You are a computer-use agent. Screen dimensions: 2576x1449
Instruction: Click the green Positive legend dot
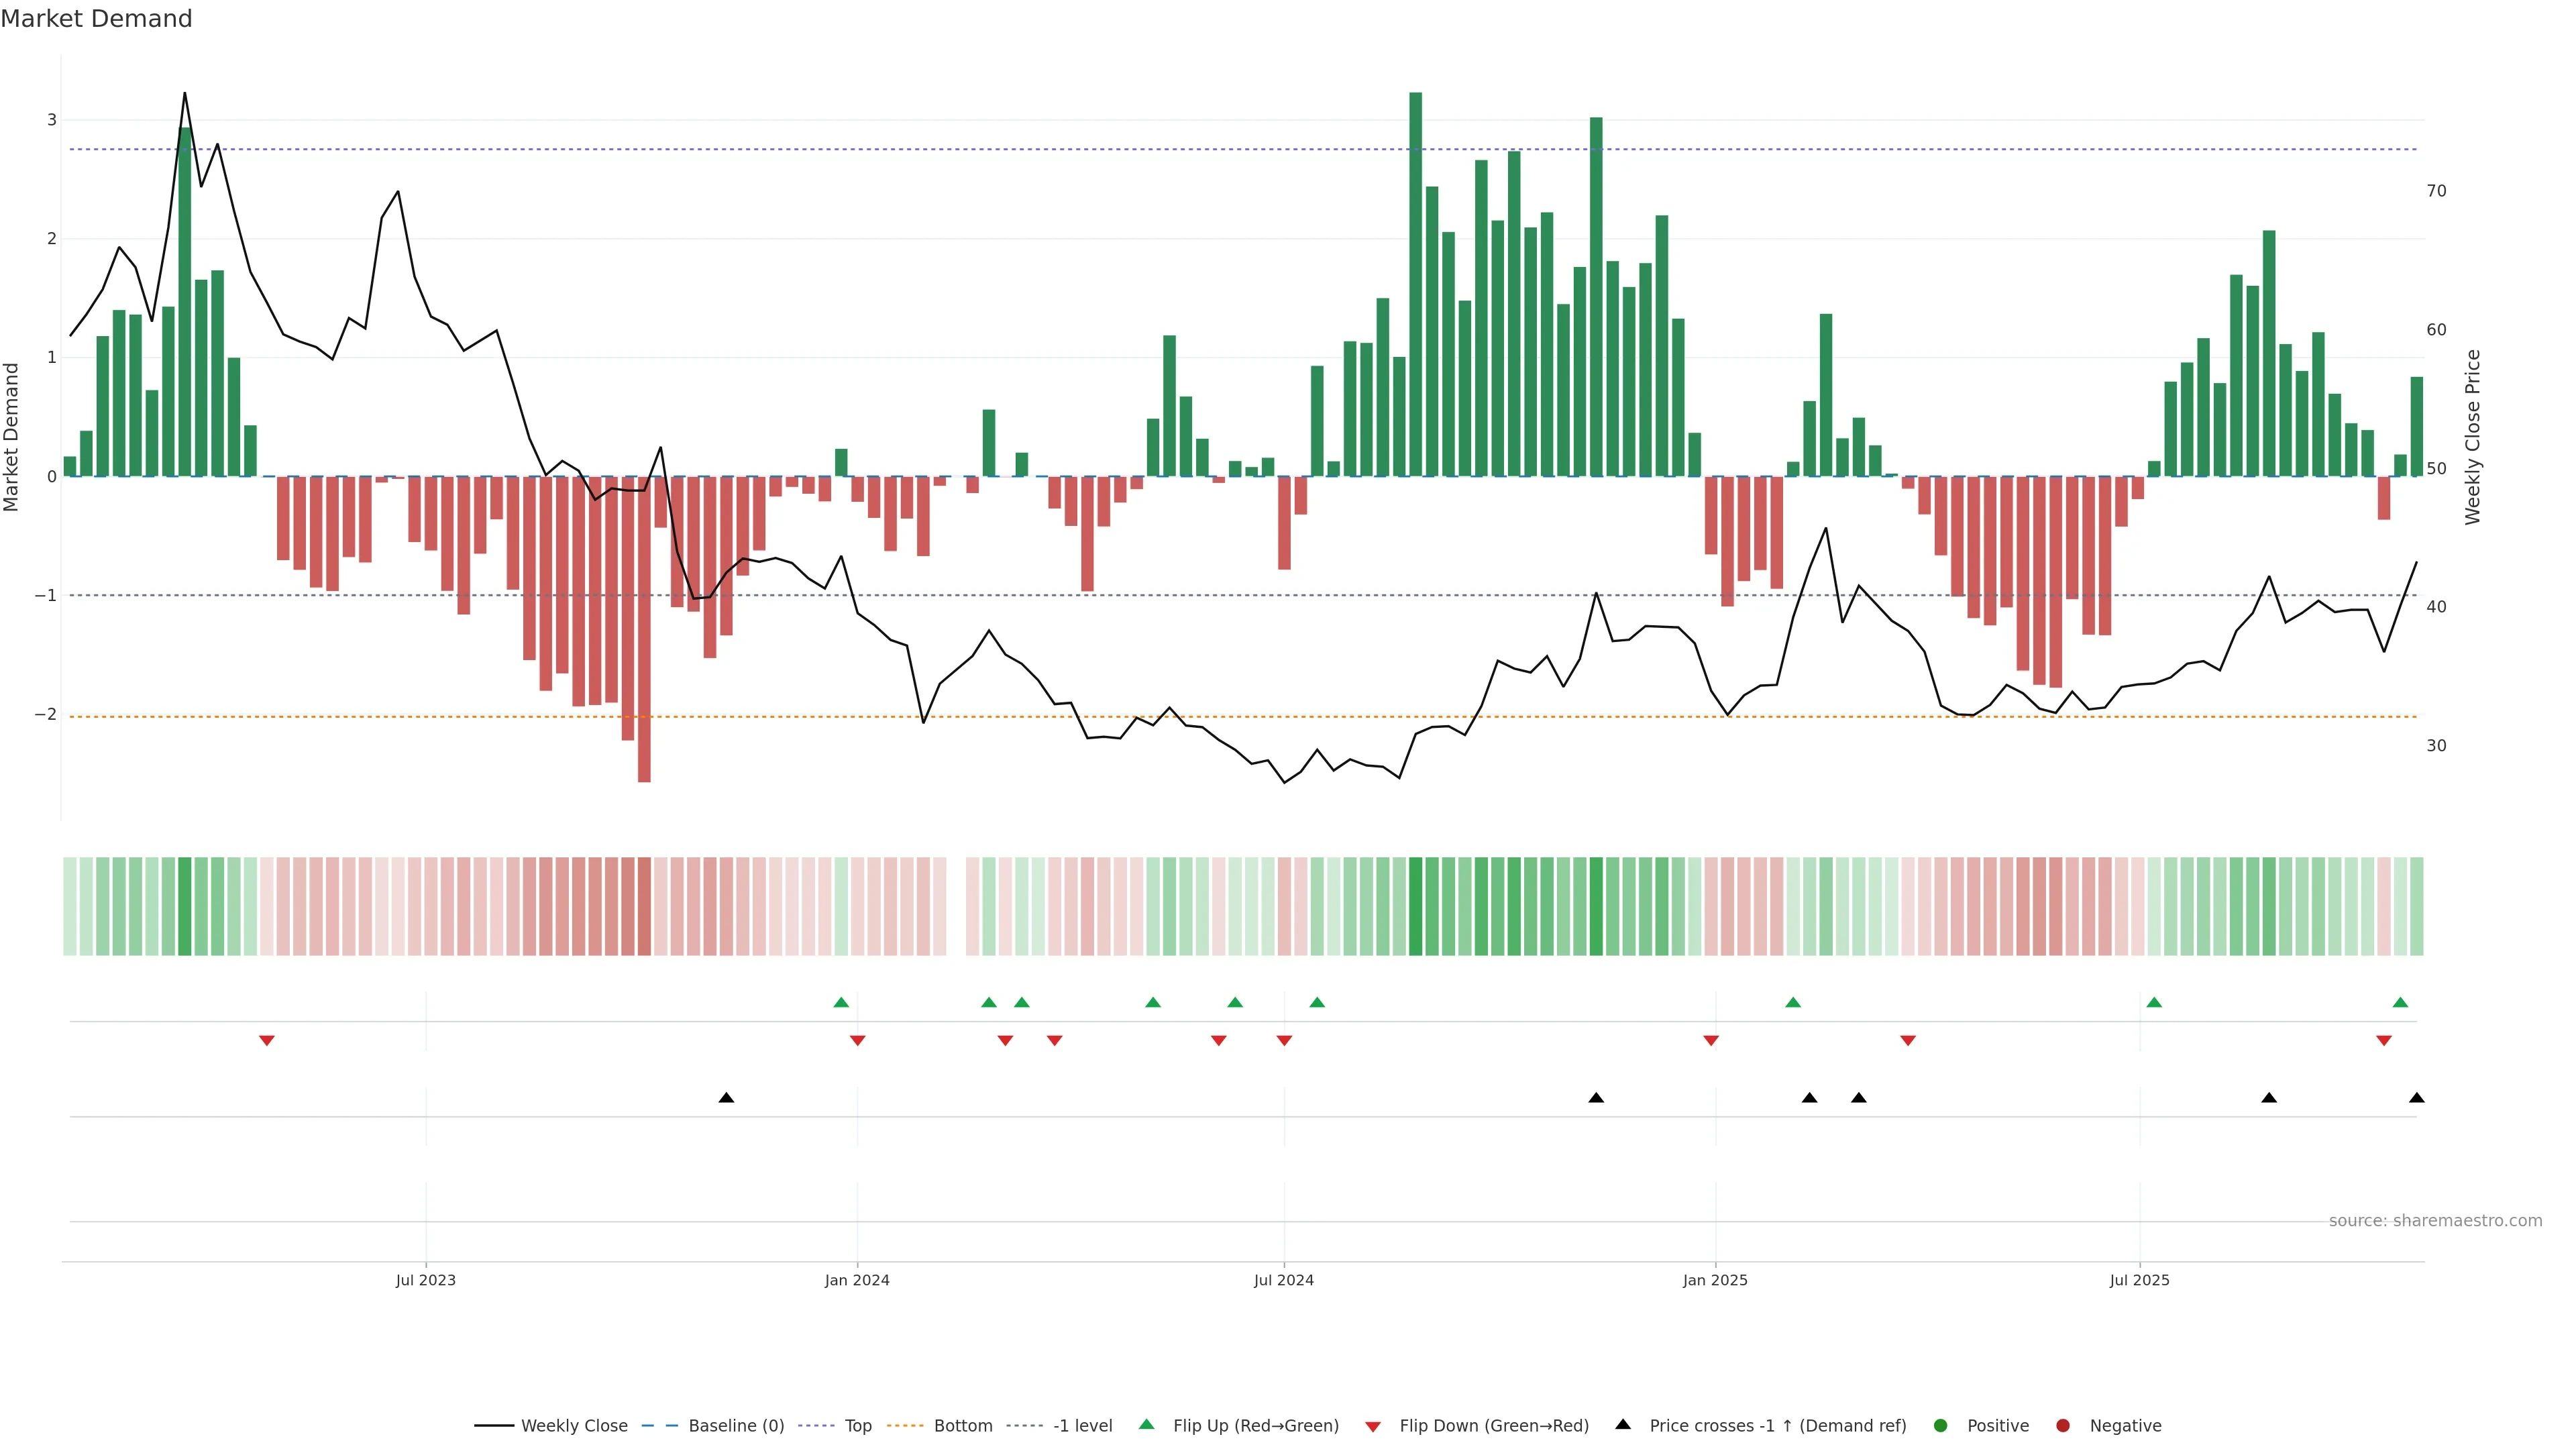click(x=1941, y=1426)
